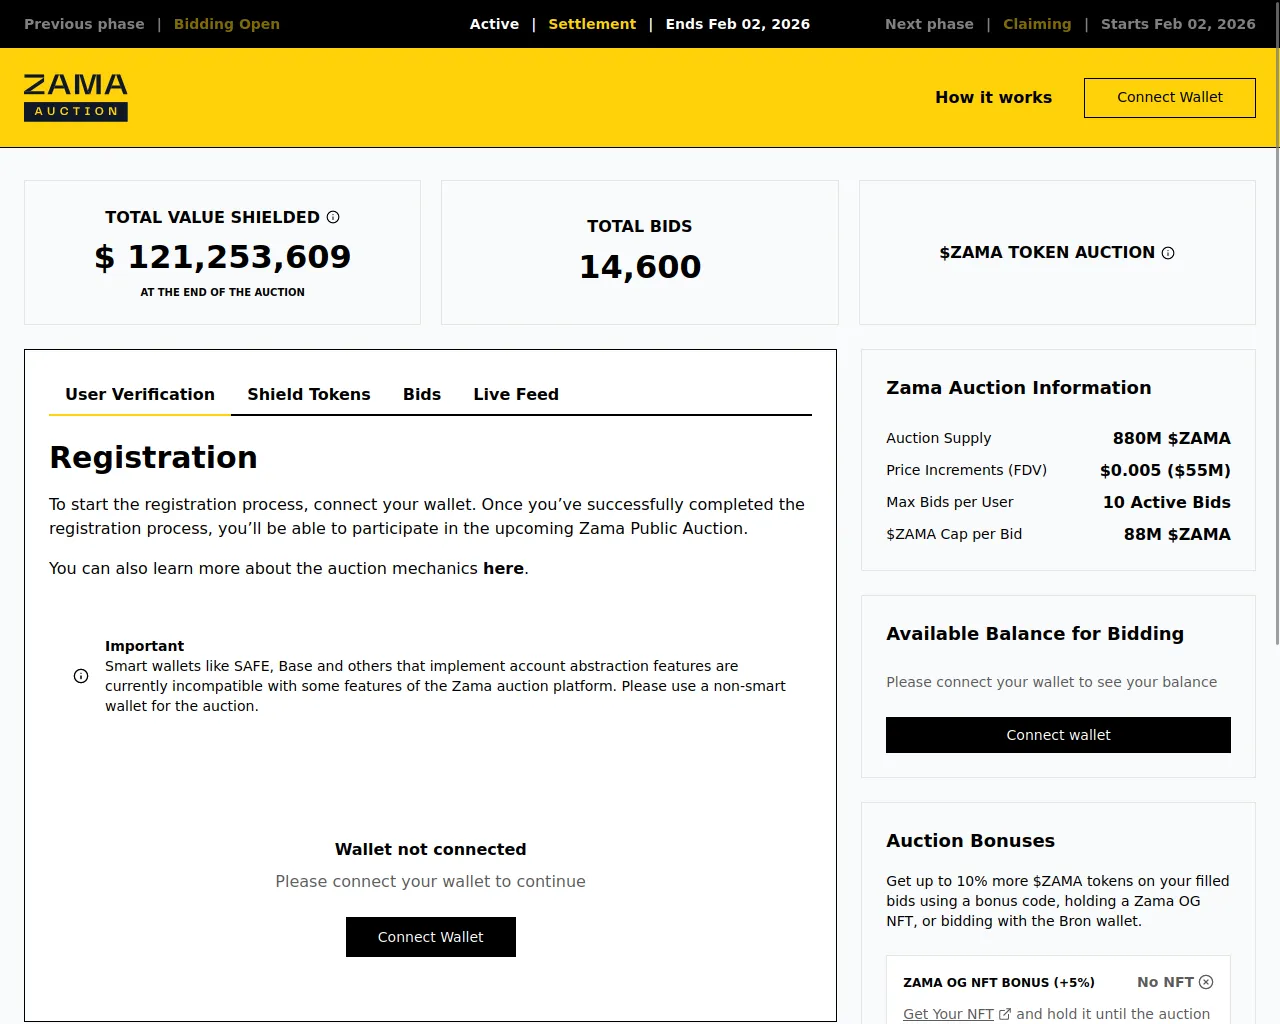Viewport: 1280px width, 1024px height.
Task: Open the How it works link
Action: point(994,97)
